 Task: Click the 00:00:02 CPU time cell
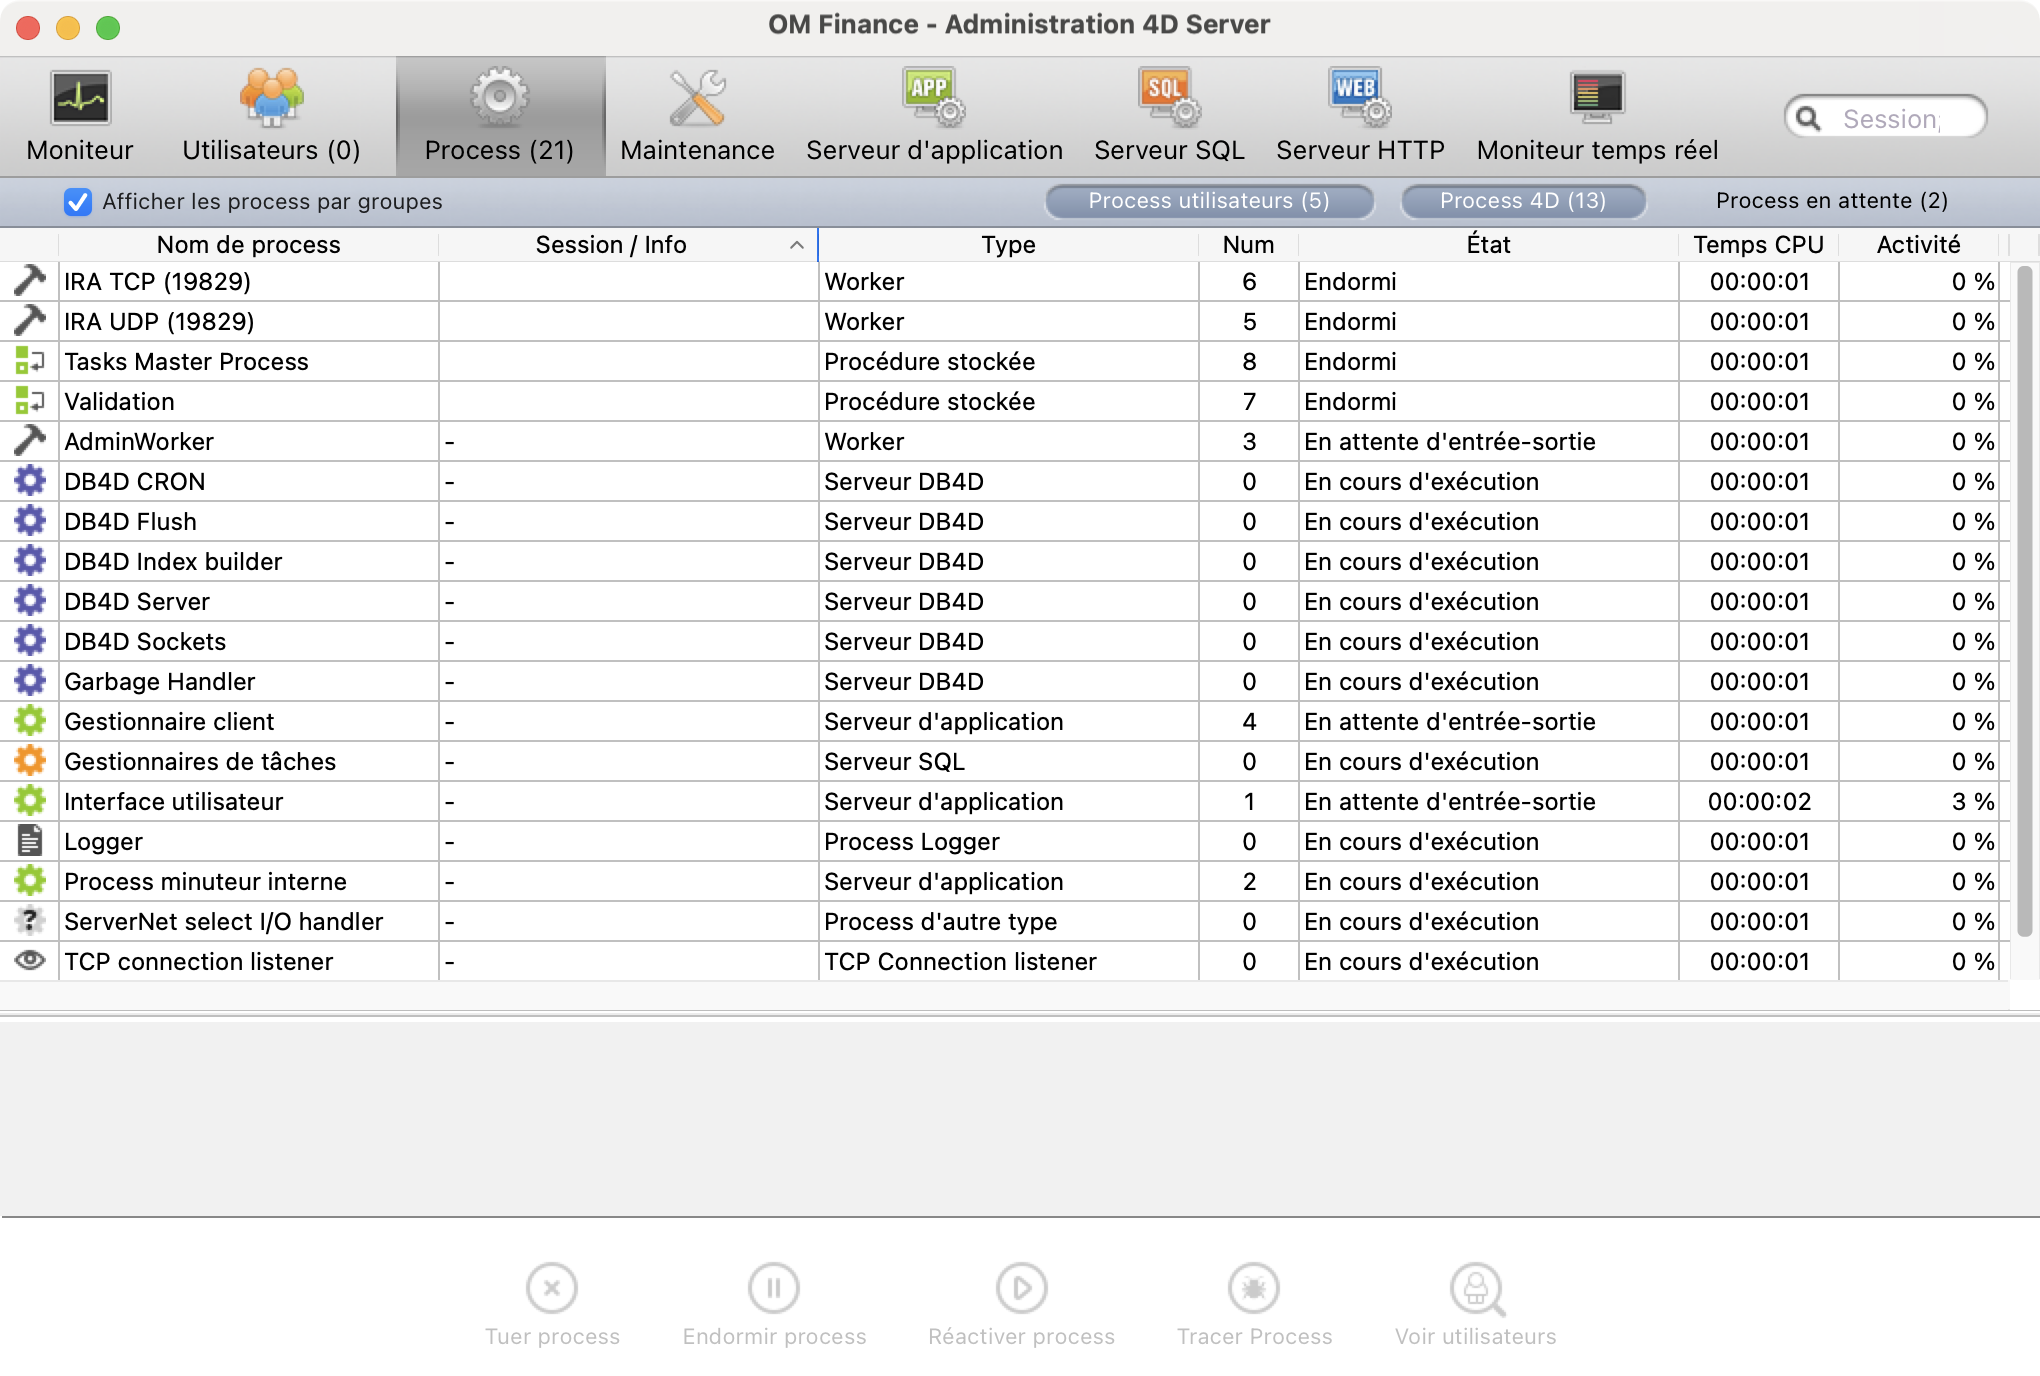click(x=1758, y=801)
